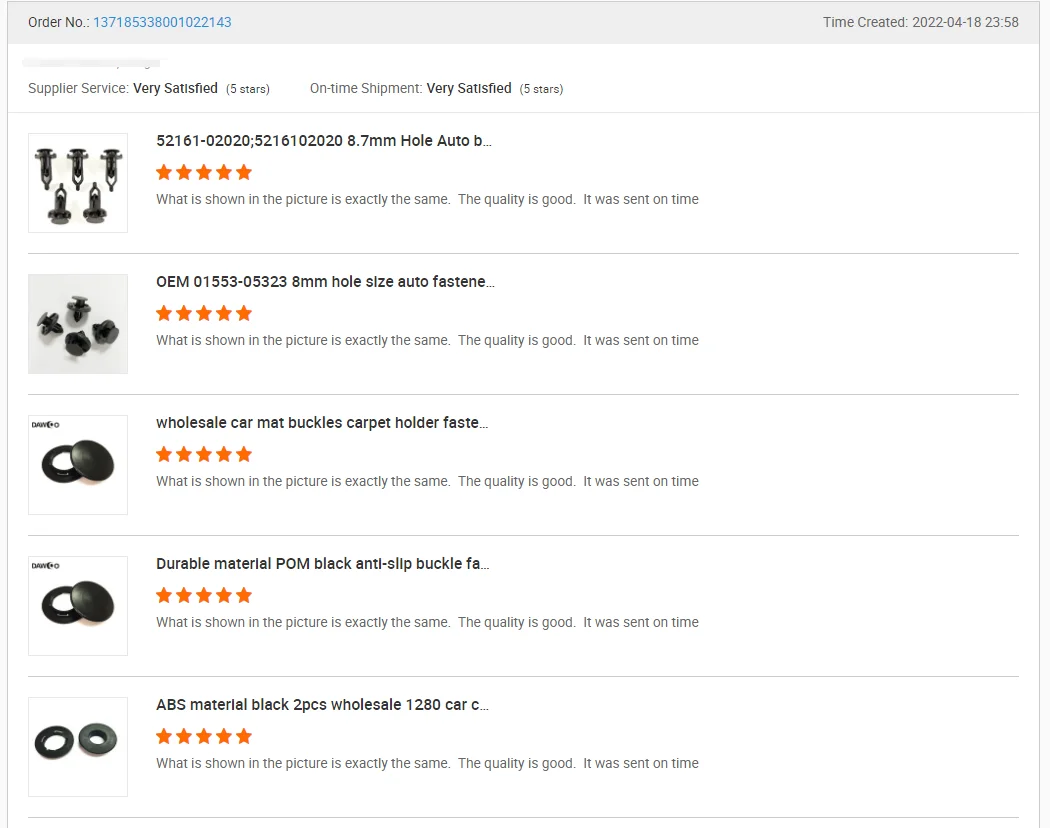Click the star rating under 52161-02020 product
1050x828 pixels.
[x=204, y=172]
